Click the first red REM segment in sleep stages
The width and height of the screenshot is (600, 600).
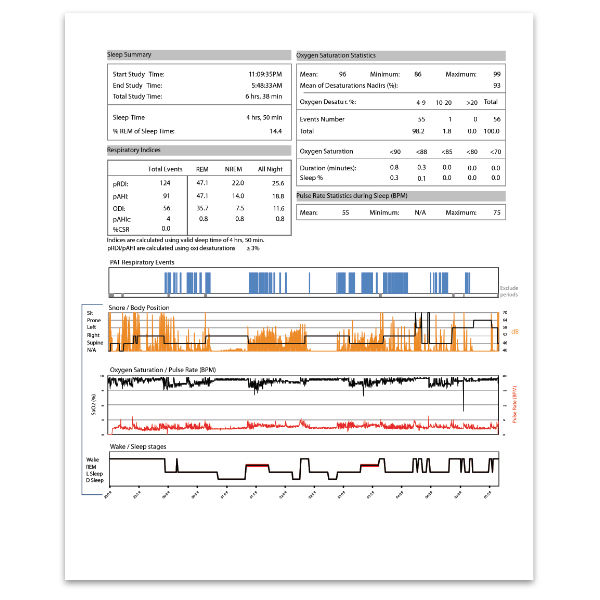tap(257, 465)
